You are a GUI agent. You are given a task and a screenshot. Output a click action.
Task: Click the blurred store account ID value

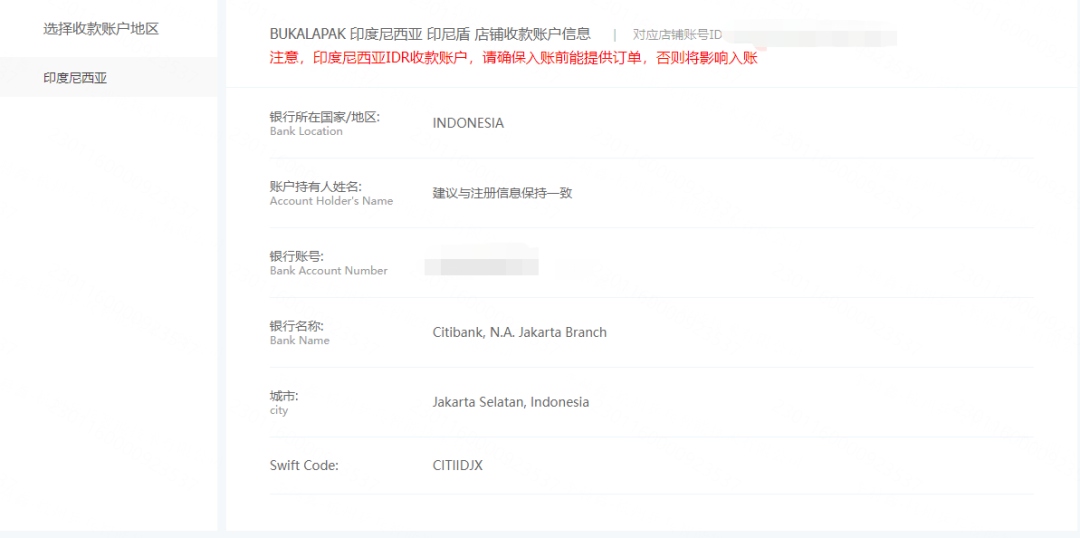810,37
